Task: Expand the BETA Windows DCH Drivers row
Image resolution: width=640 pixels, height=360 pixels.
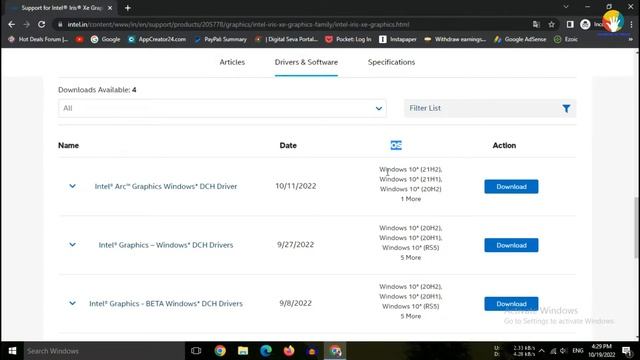Action: (72, 303)
